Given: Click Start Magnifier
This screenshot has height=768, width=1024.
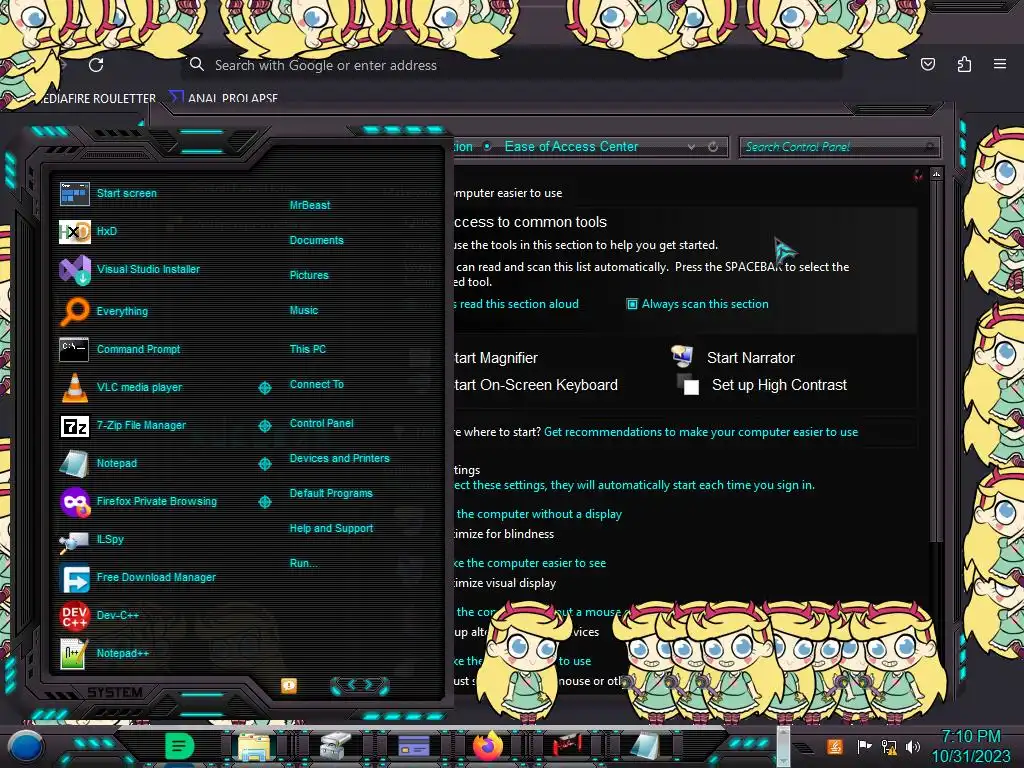Looking at the screenshot, I should [x=496, y=358].
